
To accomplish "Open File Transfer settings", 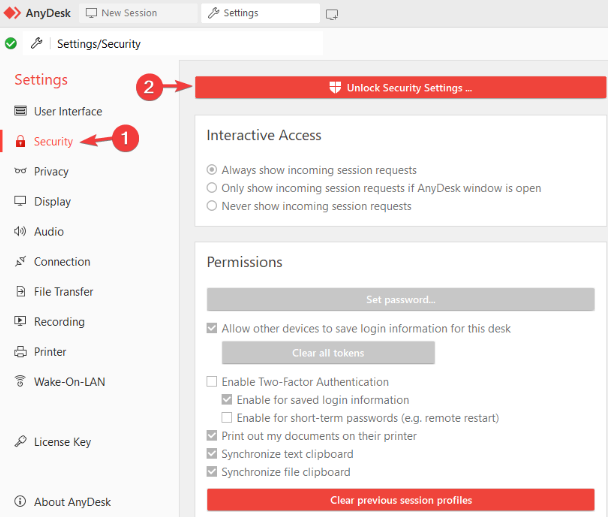I will click(x=64, y=292).
